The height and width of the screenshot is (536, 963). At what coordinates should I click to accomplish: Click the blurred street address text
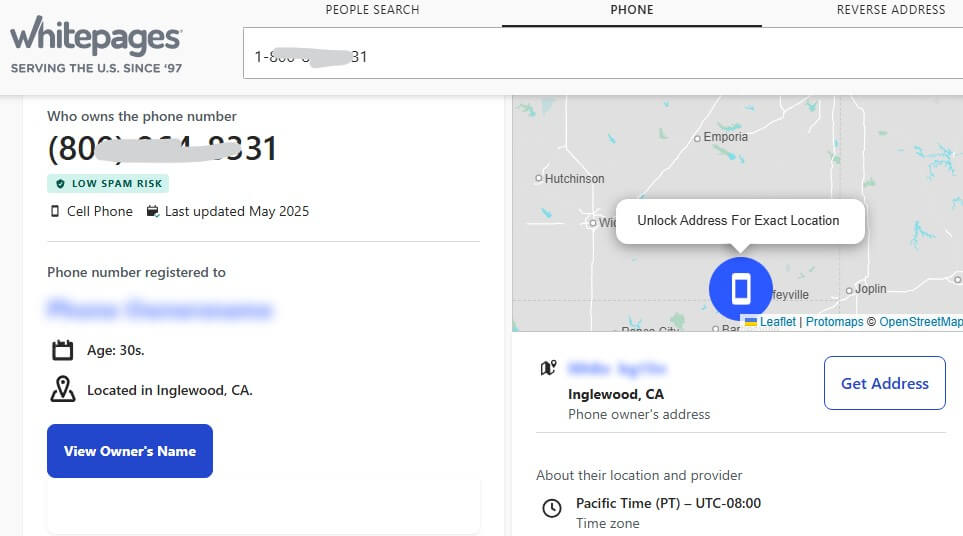(x=617, y=368)
